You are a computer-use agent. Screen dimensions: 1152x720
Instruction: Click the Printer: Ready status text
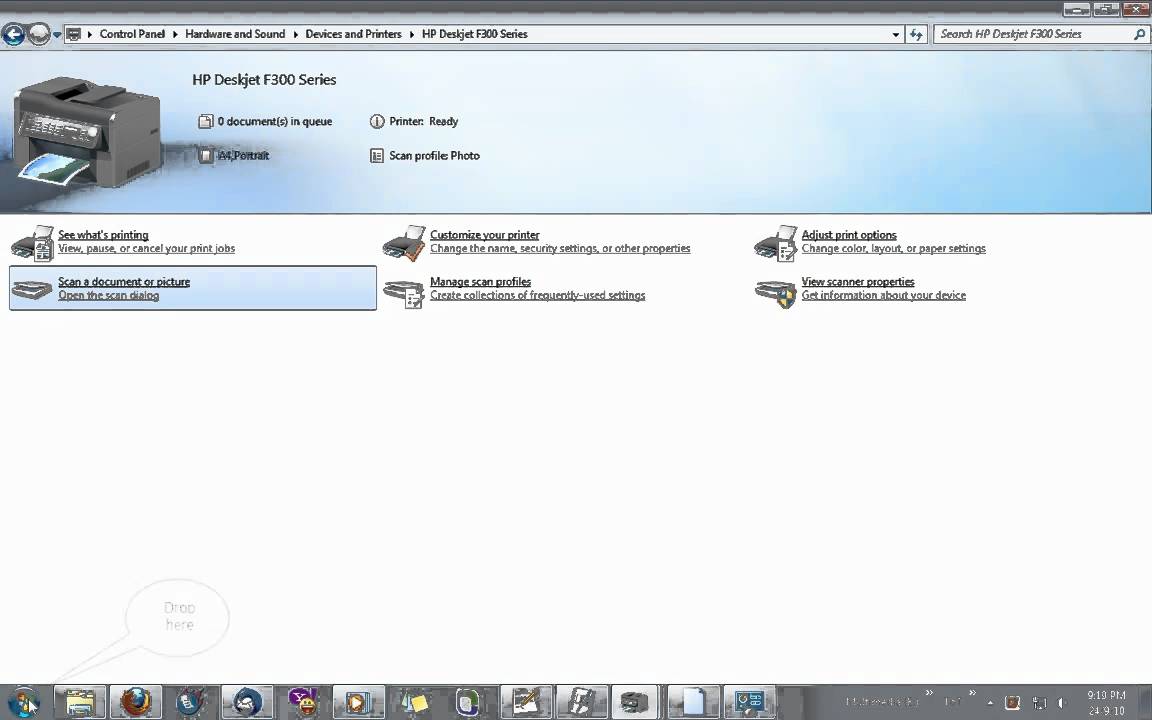tap(424, 121)
